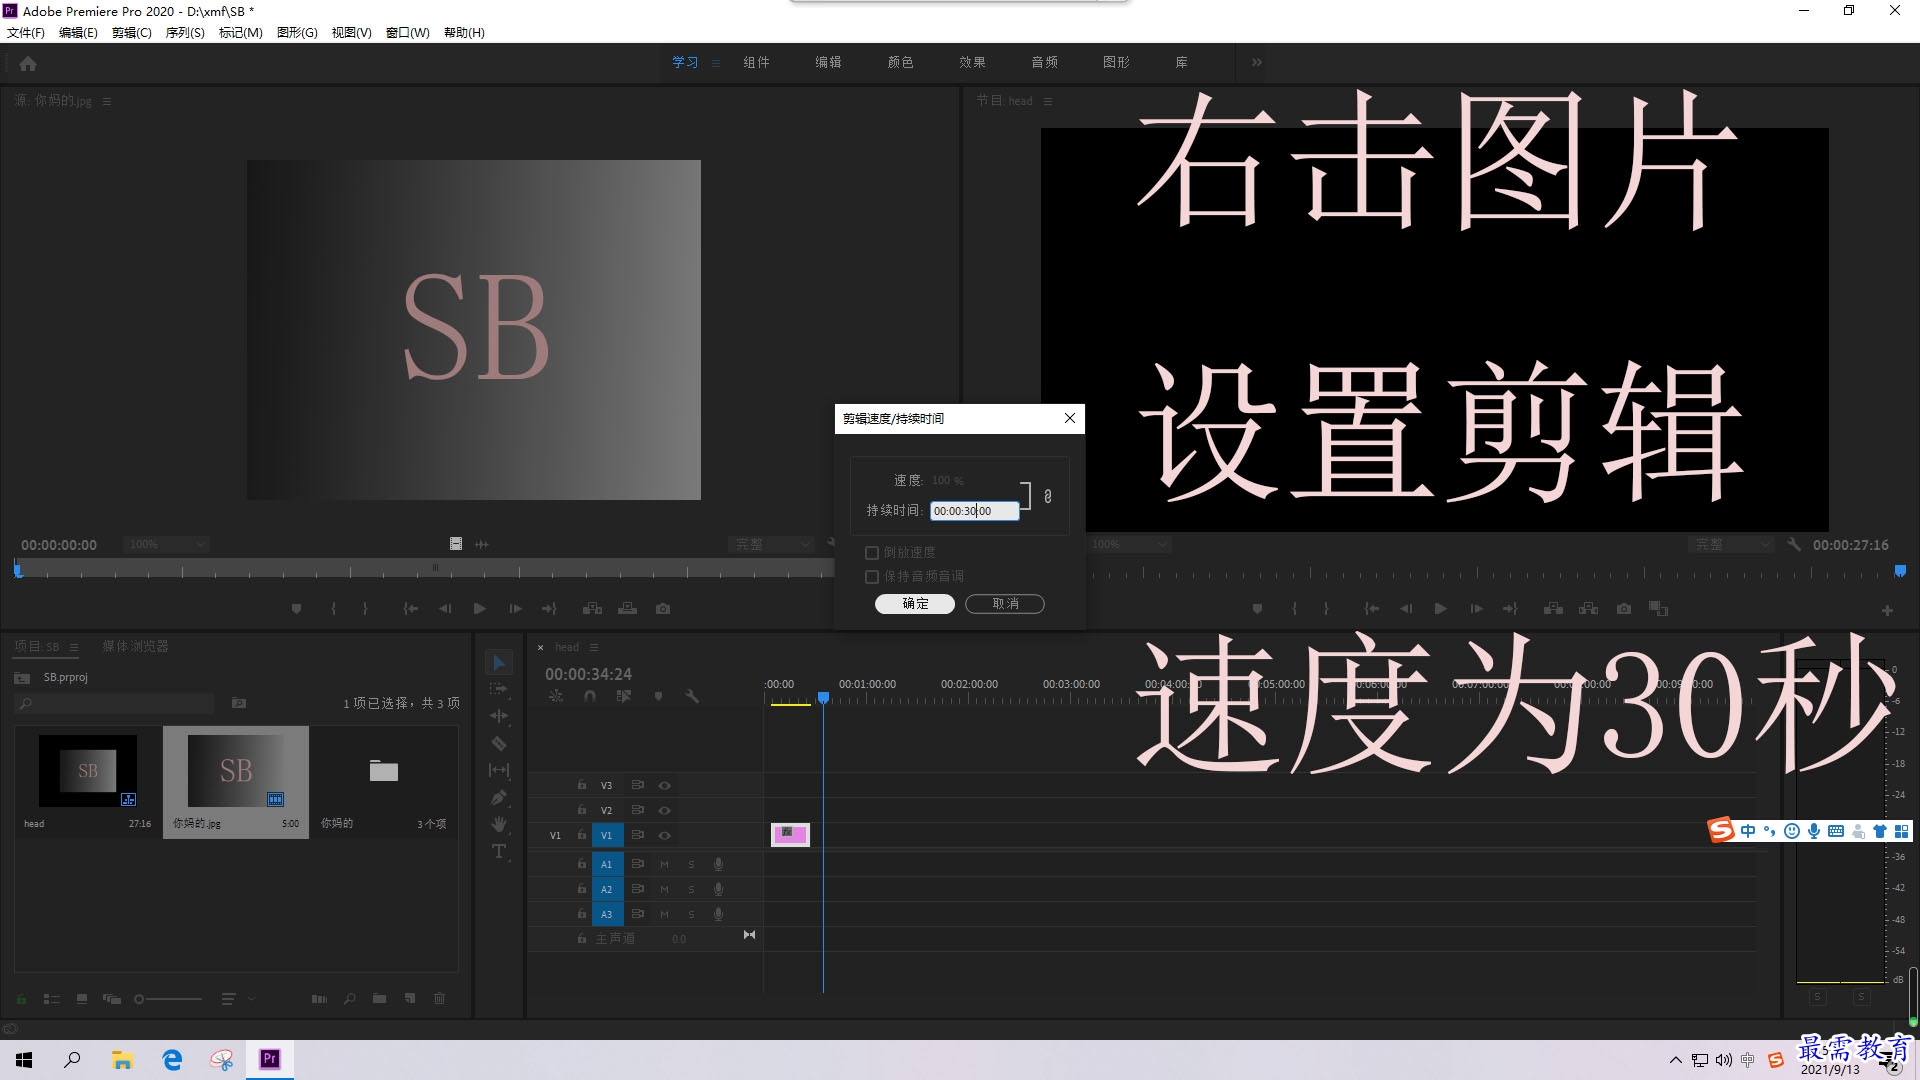
Task: Click Export Frame camera in Source monitor
Action: coord(663,608)
